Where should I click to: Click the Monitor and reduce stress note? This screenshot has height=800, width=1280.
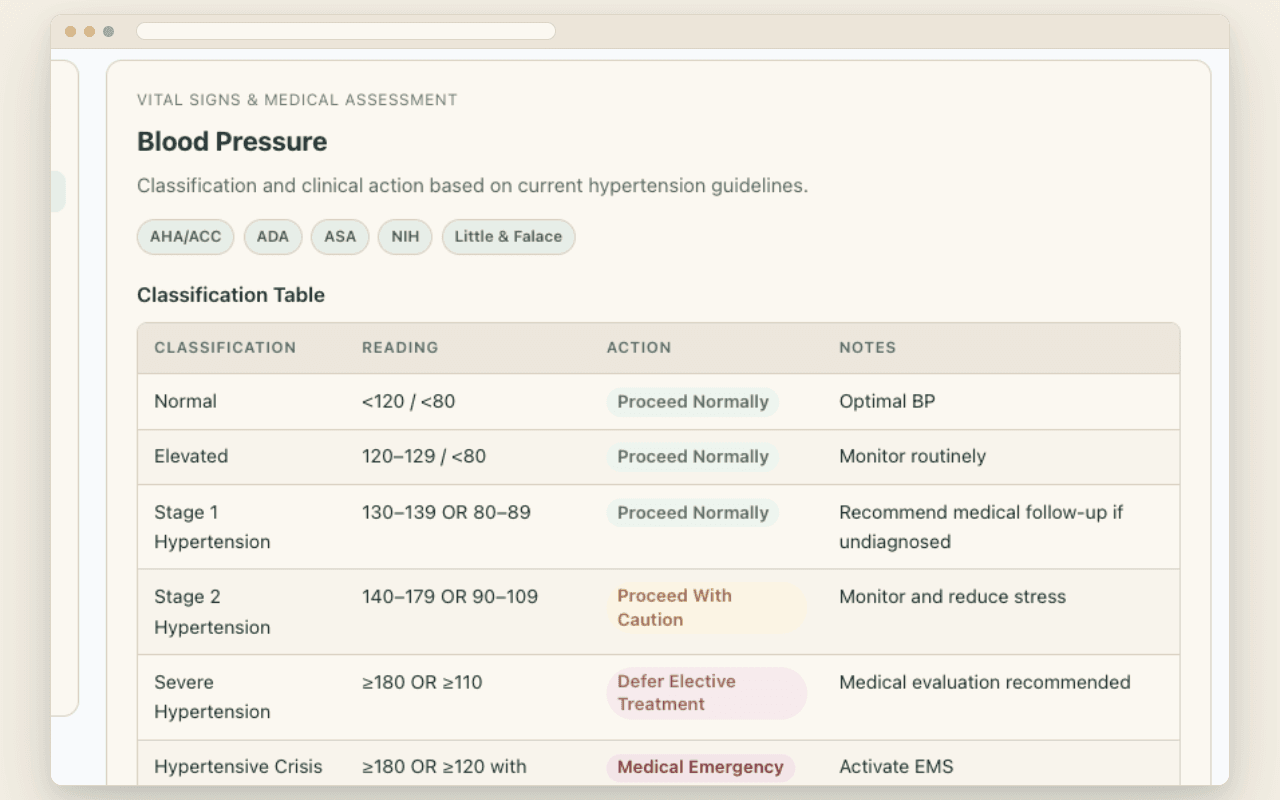pos(952,597)
